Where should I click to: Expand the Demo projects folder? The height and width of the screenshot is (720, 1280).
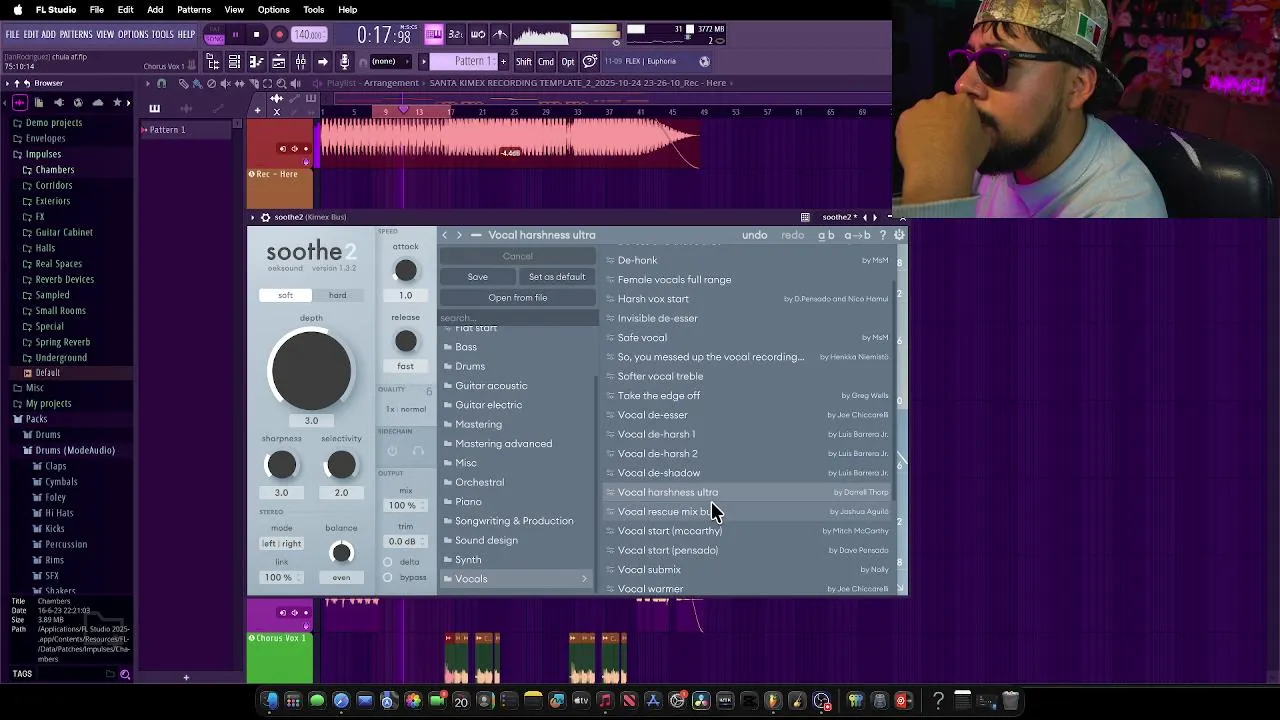coord(54,123)
